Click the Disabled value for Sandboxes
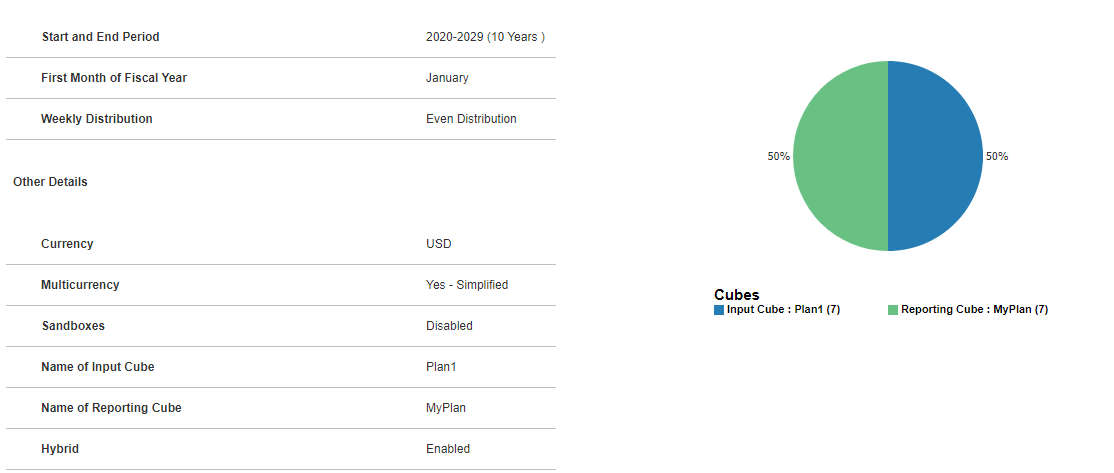The height and width of the screenshot is (473, 1114). 449,326
